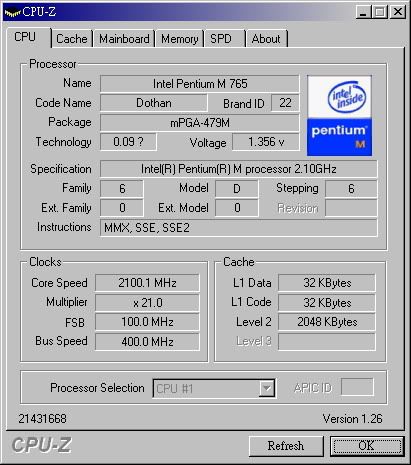
Task: Click the Level 2 cache value
Action: 327,322
